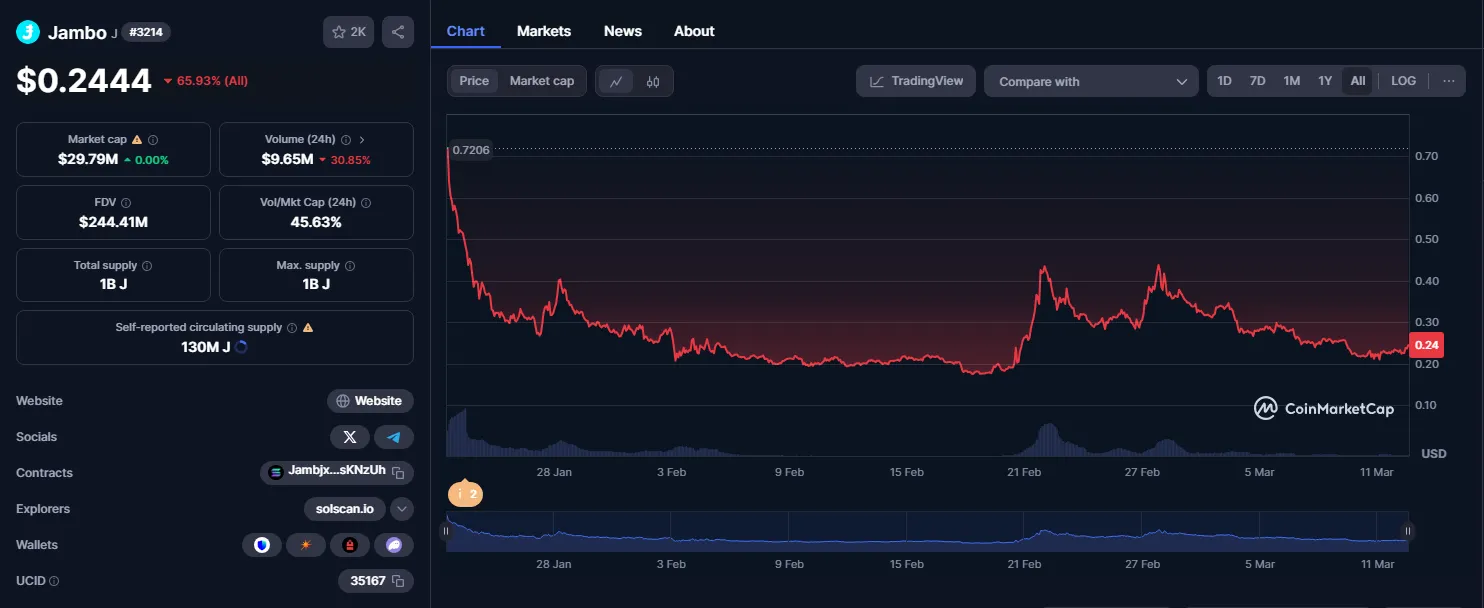Open the TradingView chart view
This screenshot has width=1484, height=608.
coord(915,81)
